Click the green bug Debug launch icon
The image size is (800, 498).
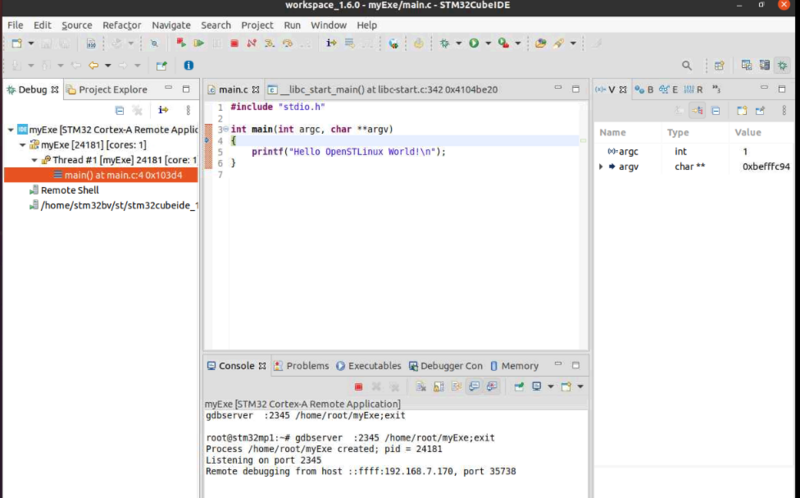click(444, 43)
